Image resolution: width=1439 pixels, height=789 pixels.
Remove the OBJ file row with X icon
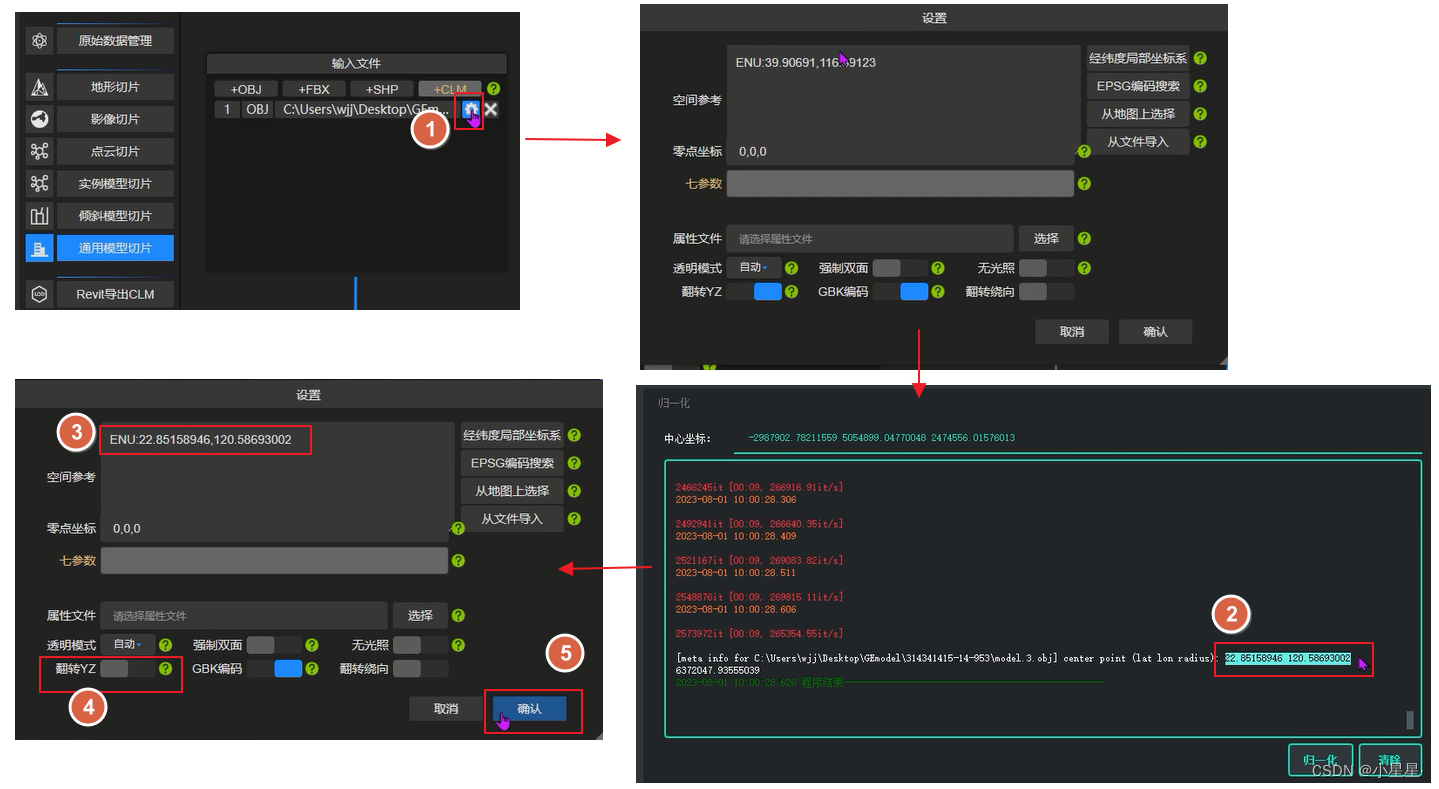tap(491, 109)
